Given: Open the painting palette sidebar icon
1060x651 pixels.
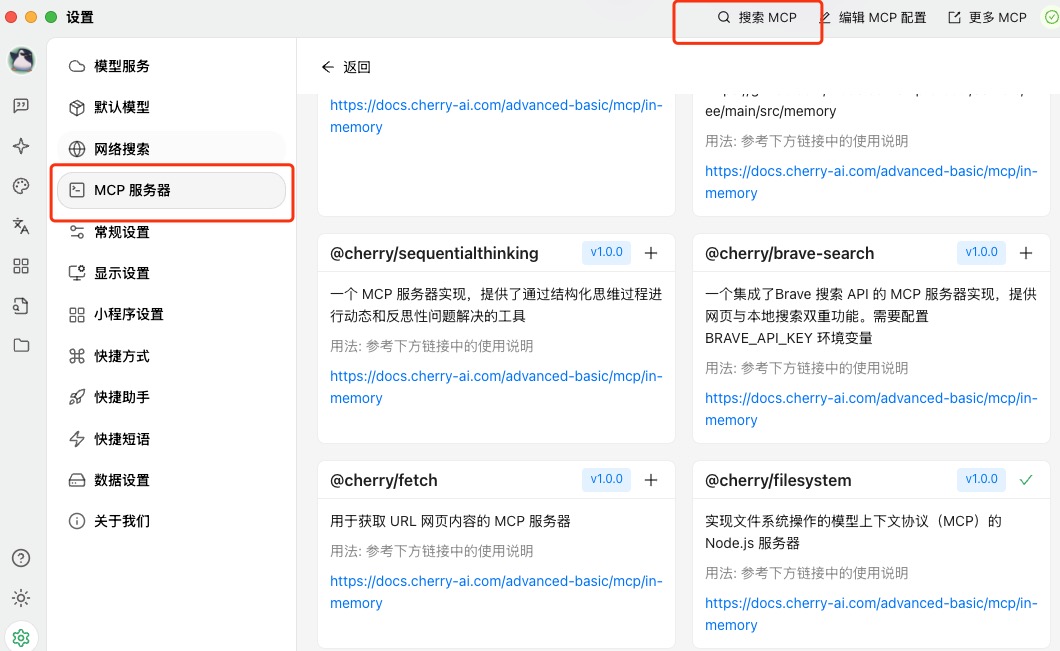Looking at the screenshot, I should [x=21, y=186].
